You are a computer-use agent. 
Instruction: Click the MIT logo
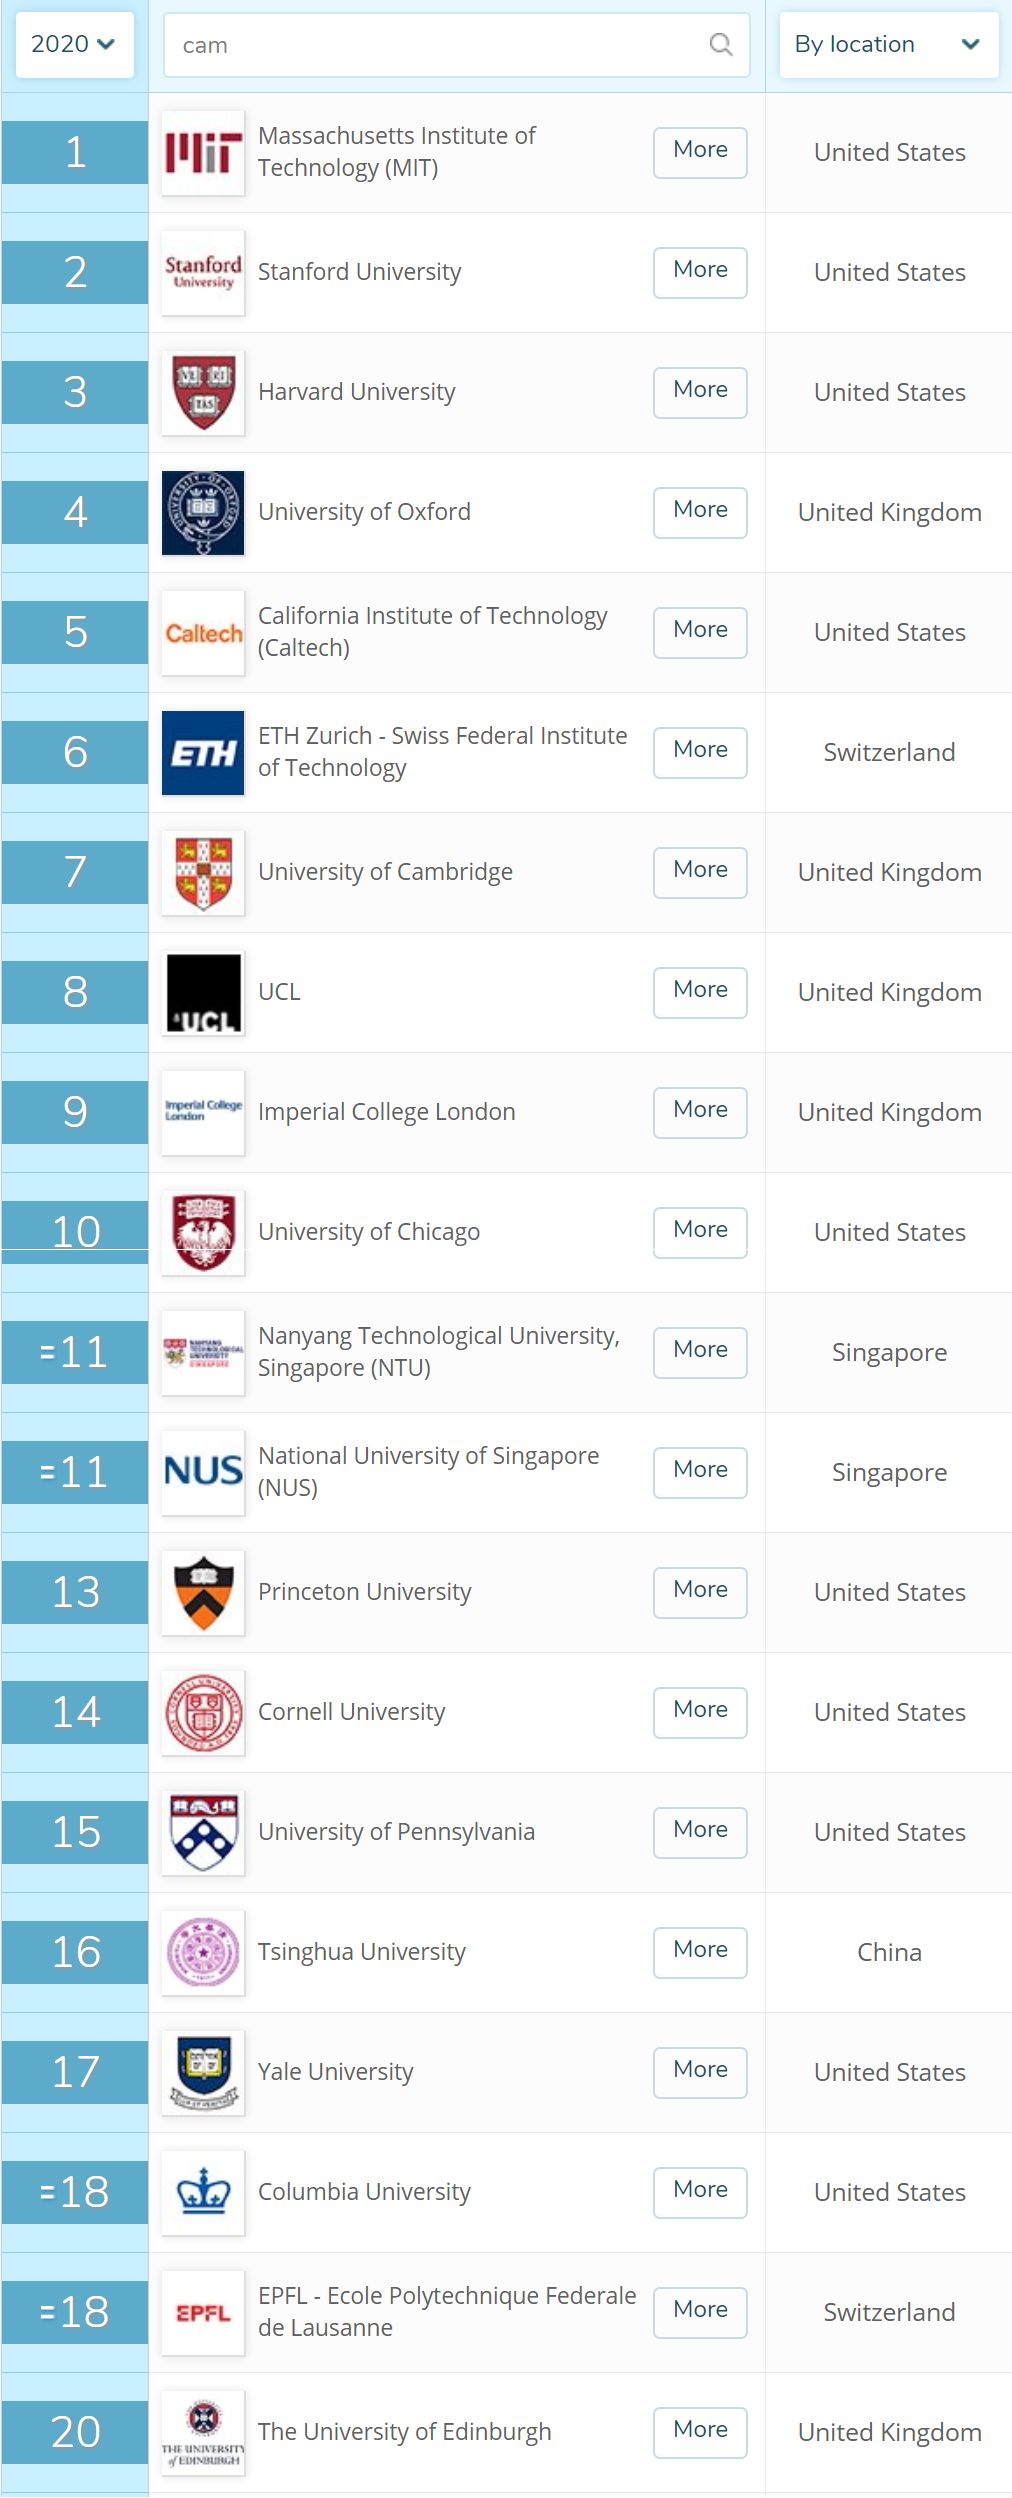(x=203, y=153)
